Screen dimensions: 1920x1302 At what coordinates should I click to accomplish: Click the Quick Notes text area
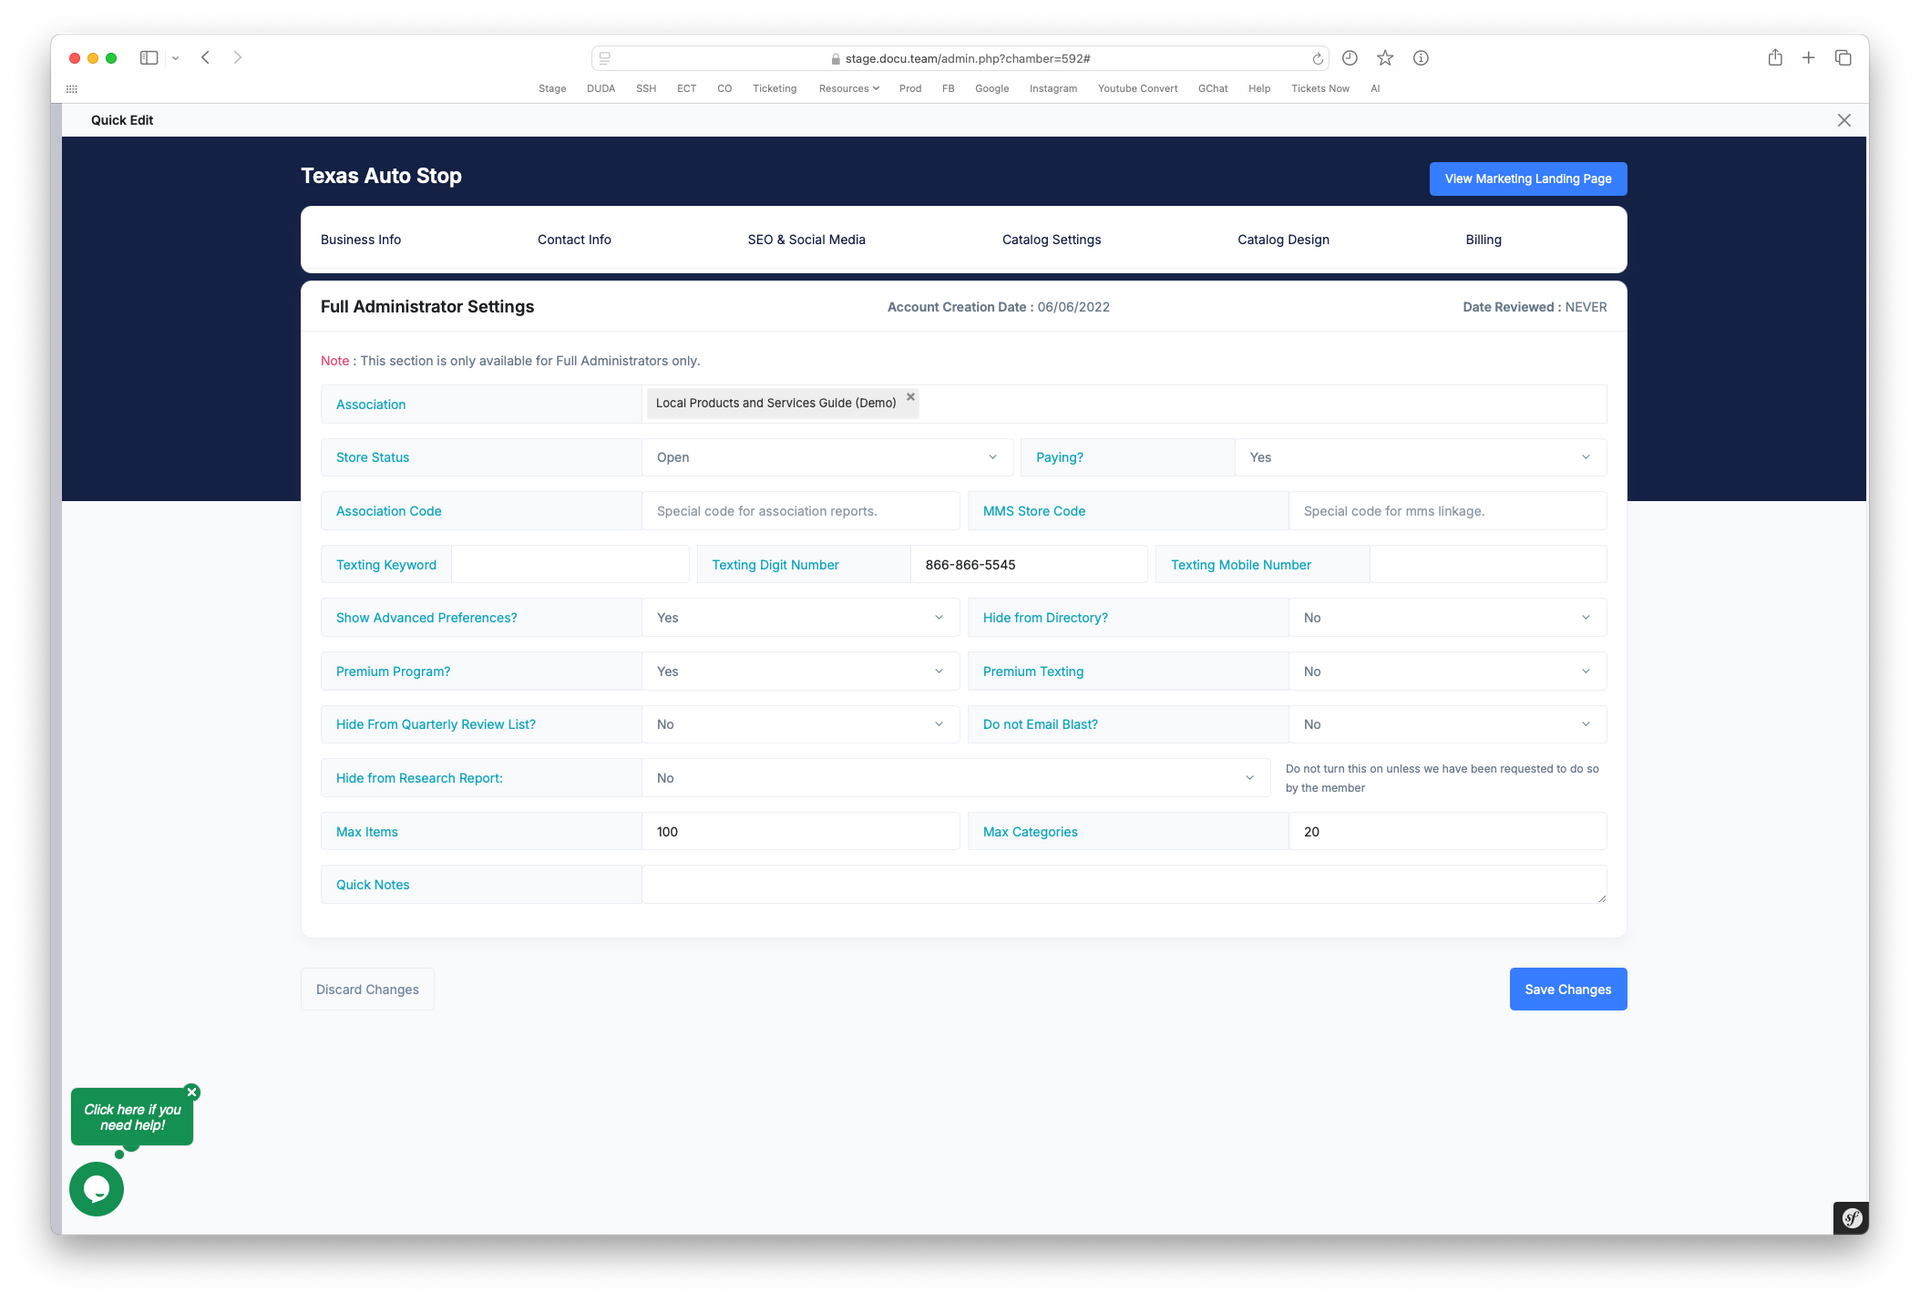1124,885
